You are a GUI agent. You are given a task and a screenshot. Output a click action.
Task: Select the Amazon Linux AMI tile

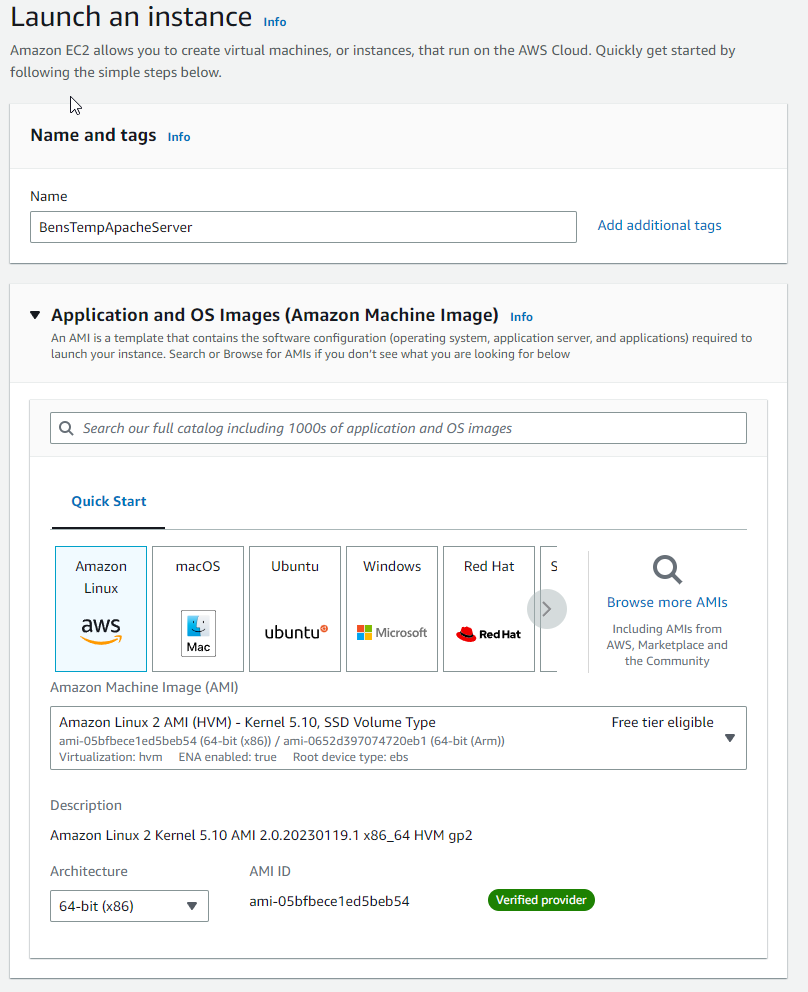(x=101, y=609)
